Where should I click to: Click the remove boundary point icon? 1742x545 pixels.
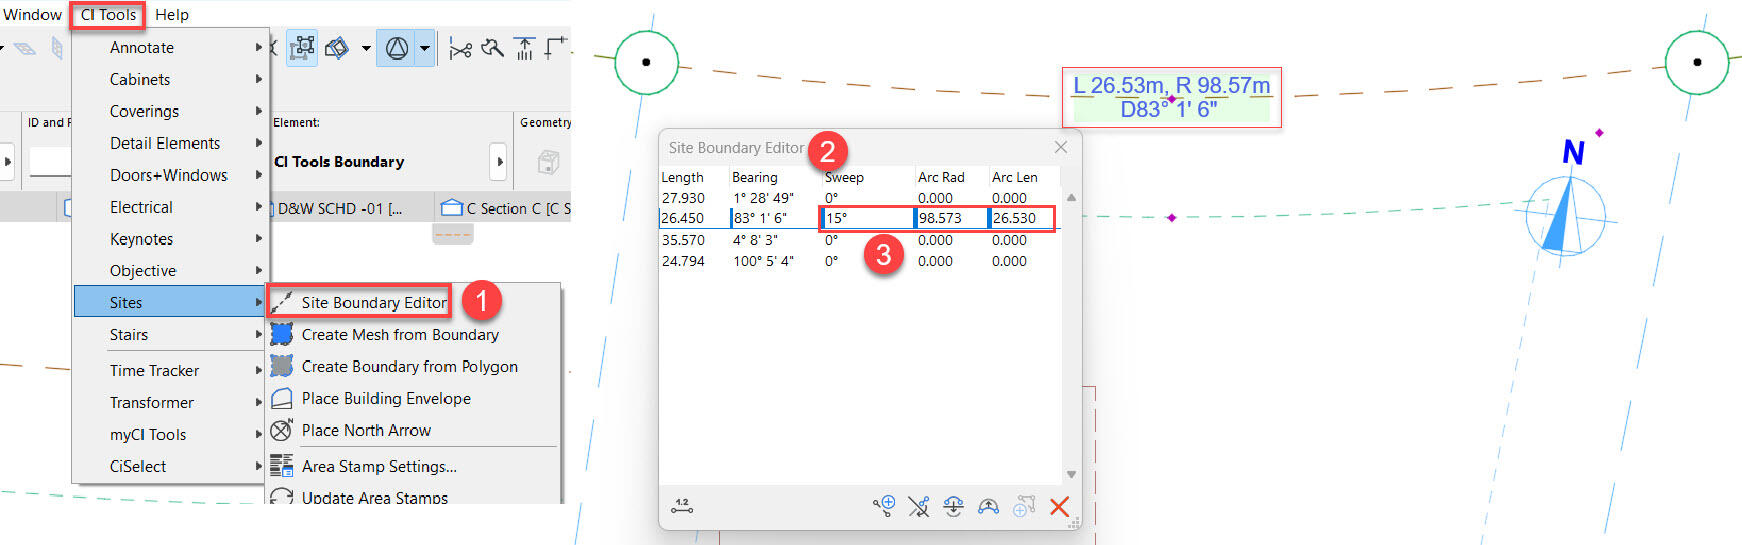pyautogui.click(x=918, y=507)
